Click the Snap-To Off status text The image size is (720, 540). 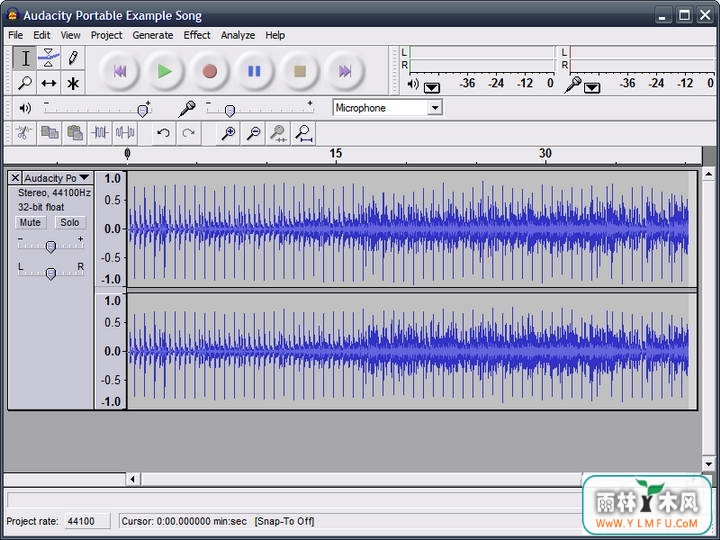pos(285,521)
